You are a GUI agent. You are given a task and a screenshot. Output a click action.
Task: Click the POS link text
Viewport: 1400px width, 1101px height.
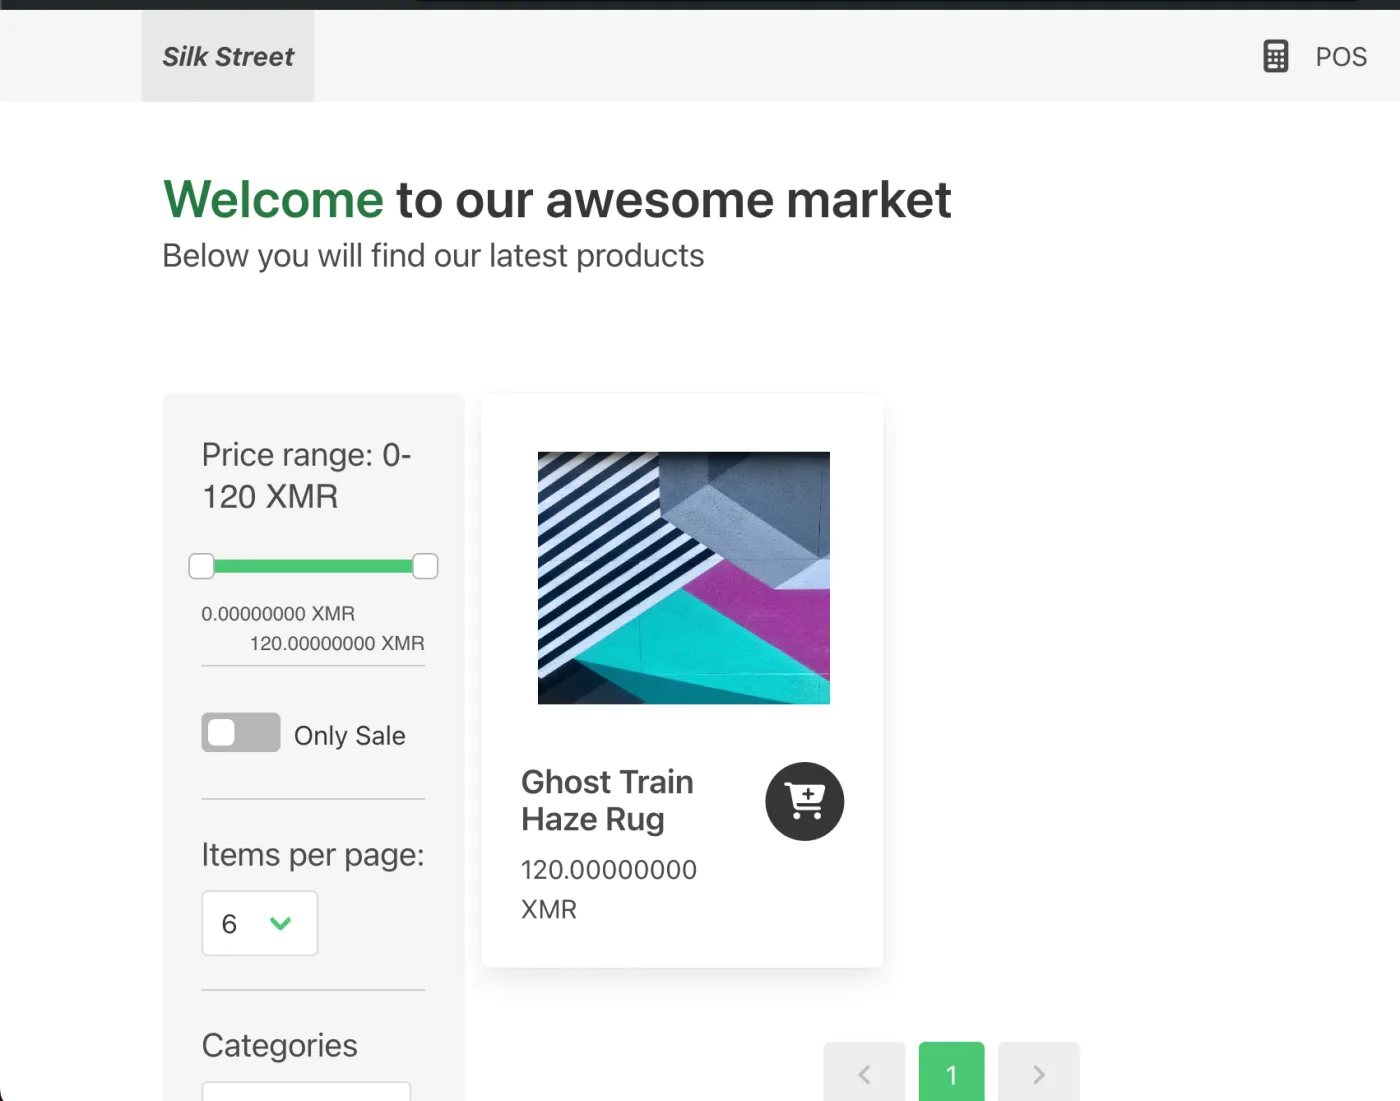[1341, 57]
